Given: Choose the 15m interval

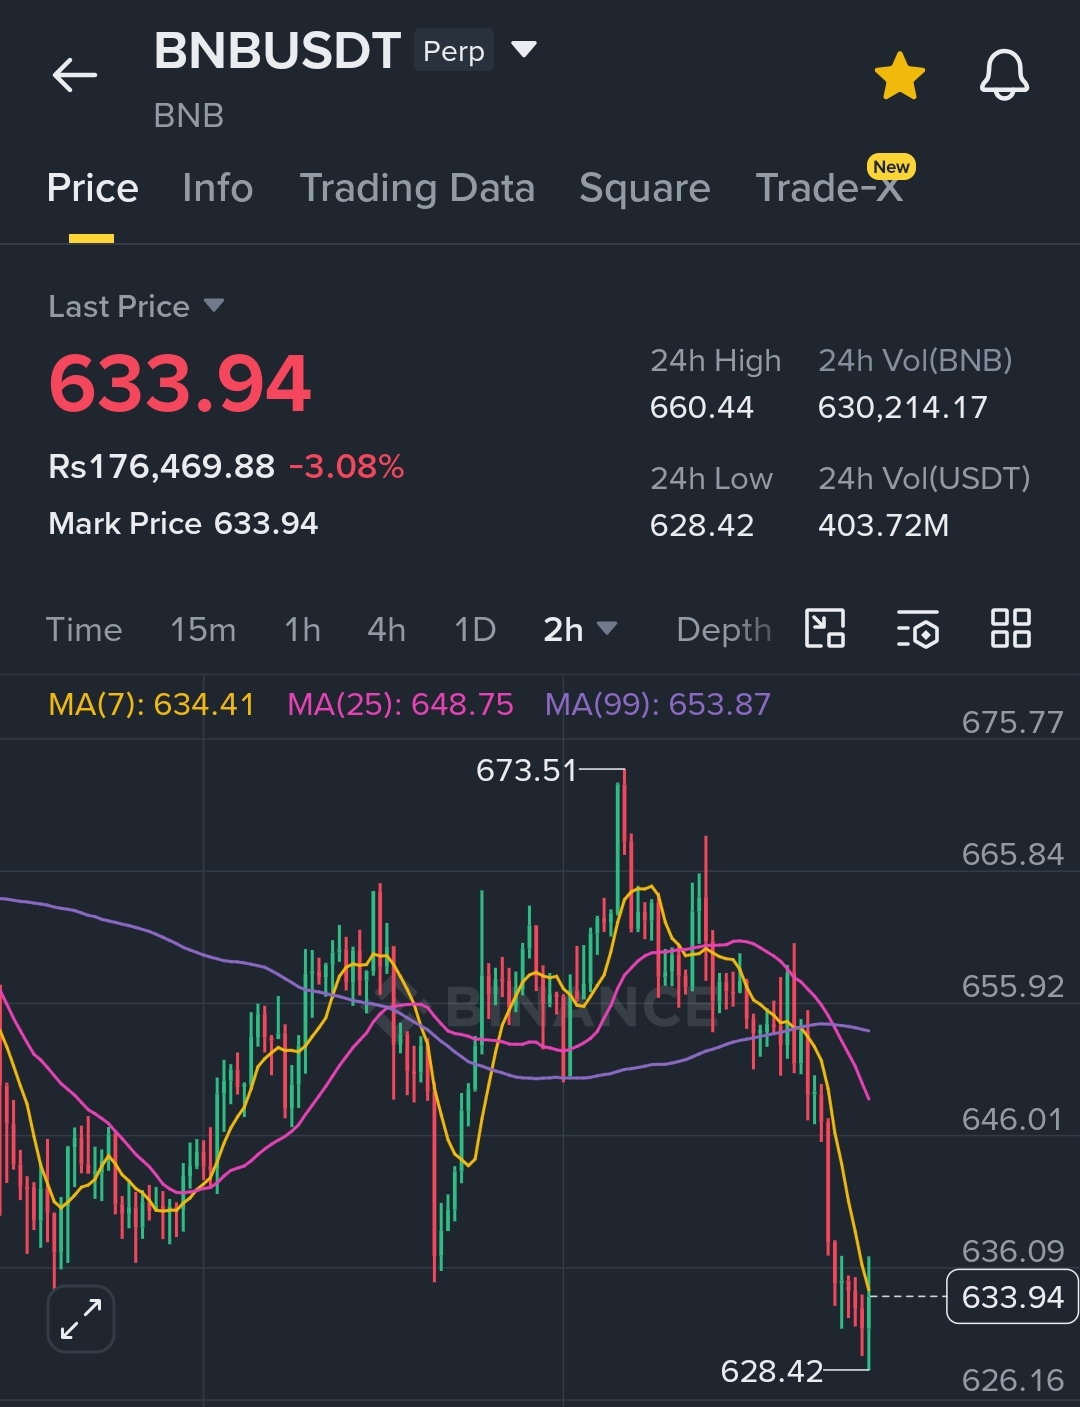Looking at the screenshot, I should pos(203,630).
